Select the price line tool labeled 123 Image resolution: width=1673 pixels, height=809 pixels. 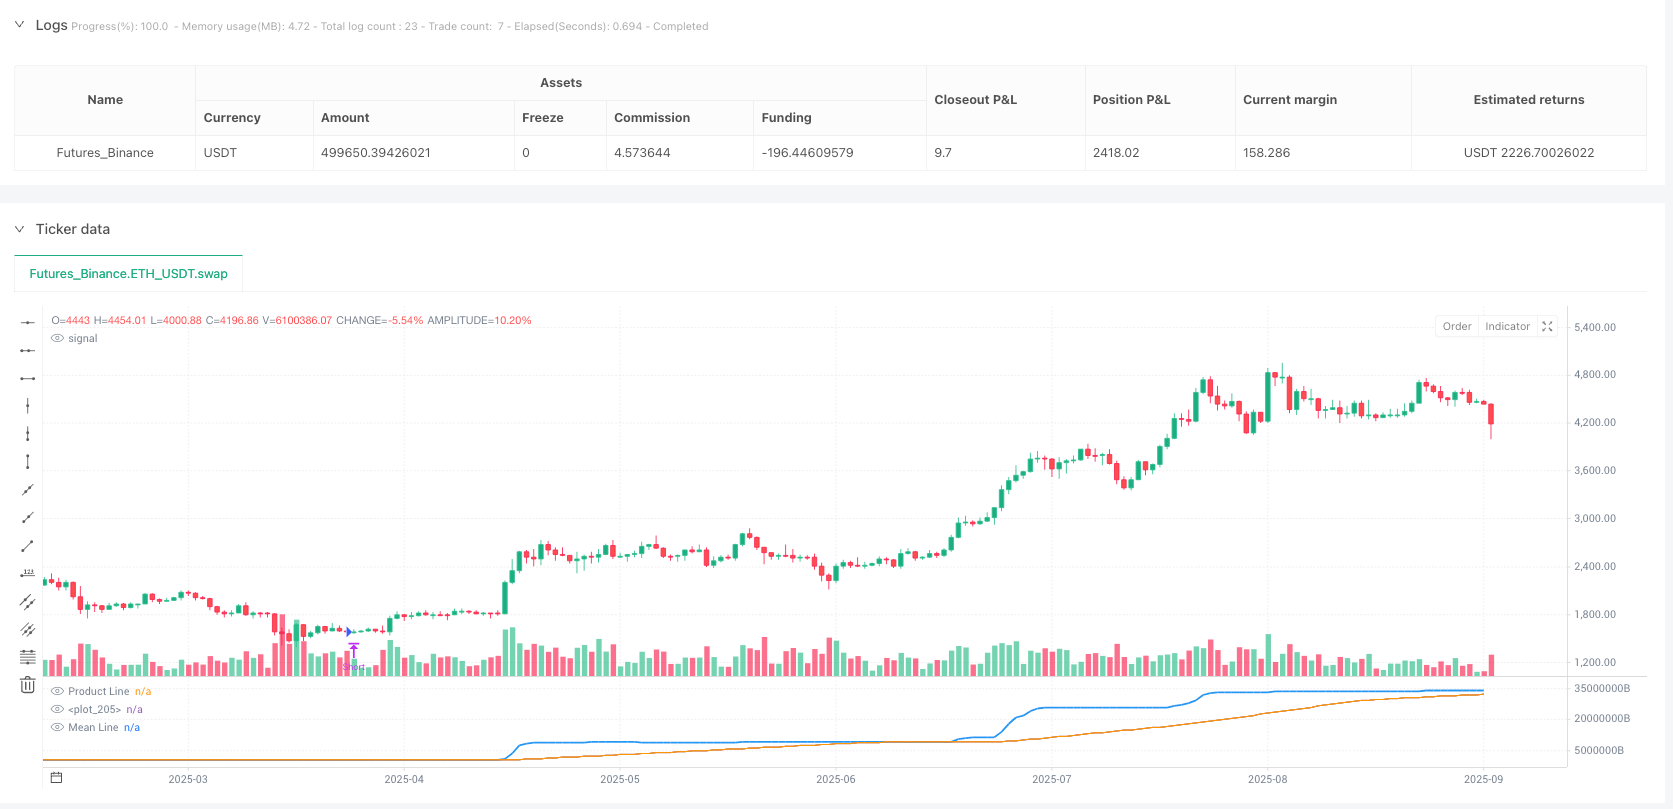[28, 573]
